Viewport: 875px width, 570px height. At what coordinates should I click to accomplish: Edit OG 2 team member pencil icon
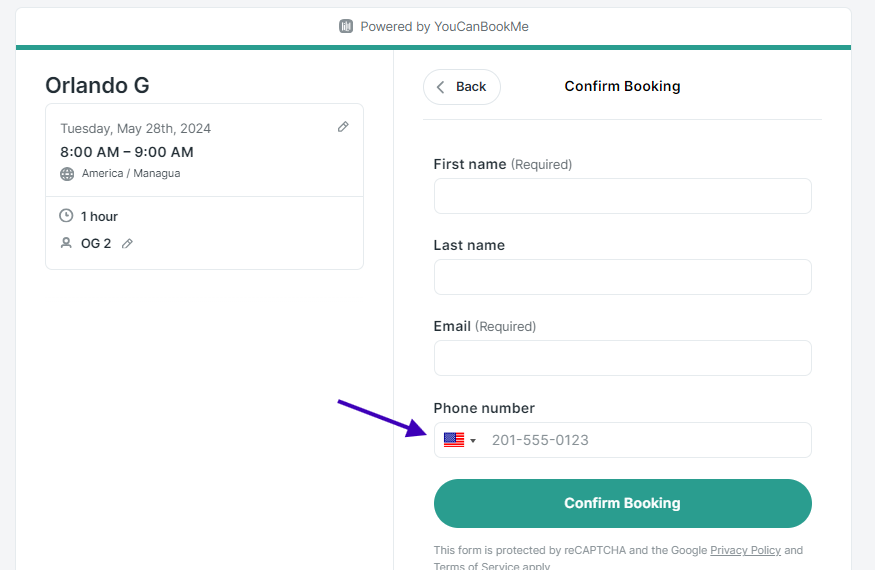[127, 243]
